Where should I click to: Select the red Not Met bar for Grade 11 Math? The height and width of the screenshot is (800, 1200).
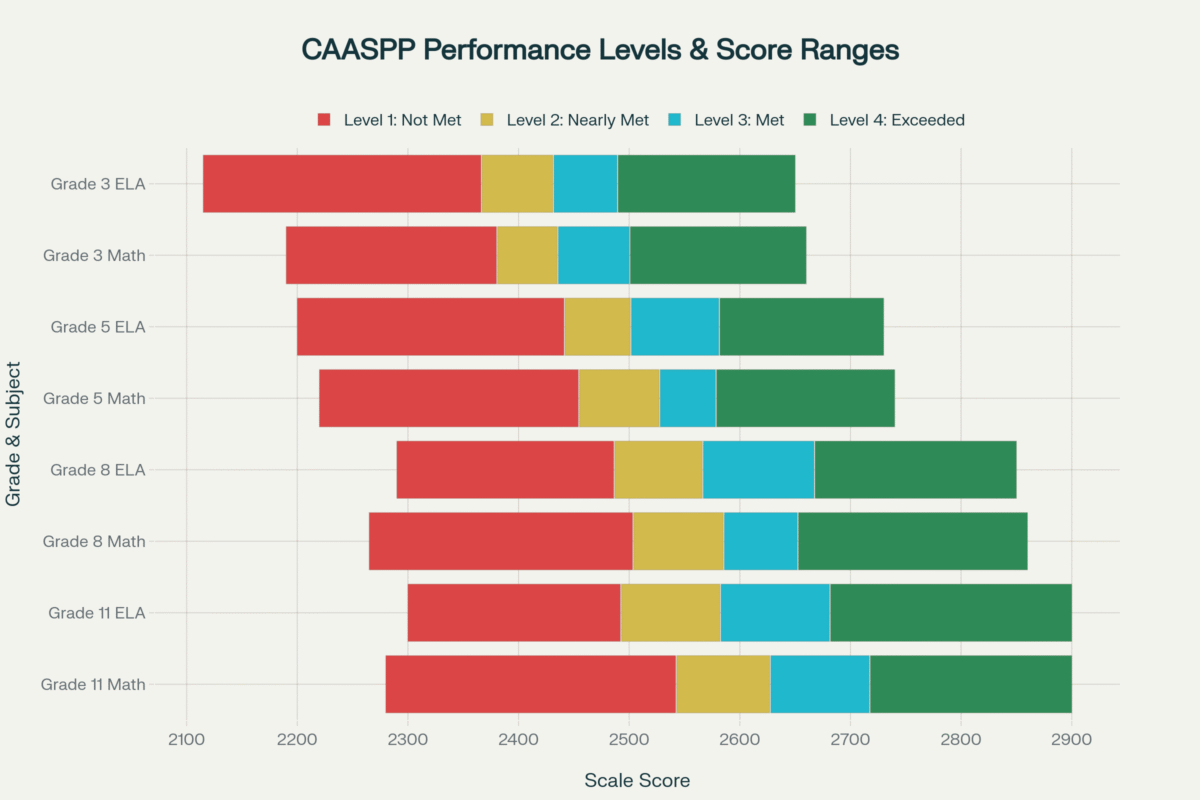[x=531, y=685]
